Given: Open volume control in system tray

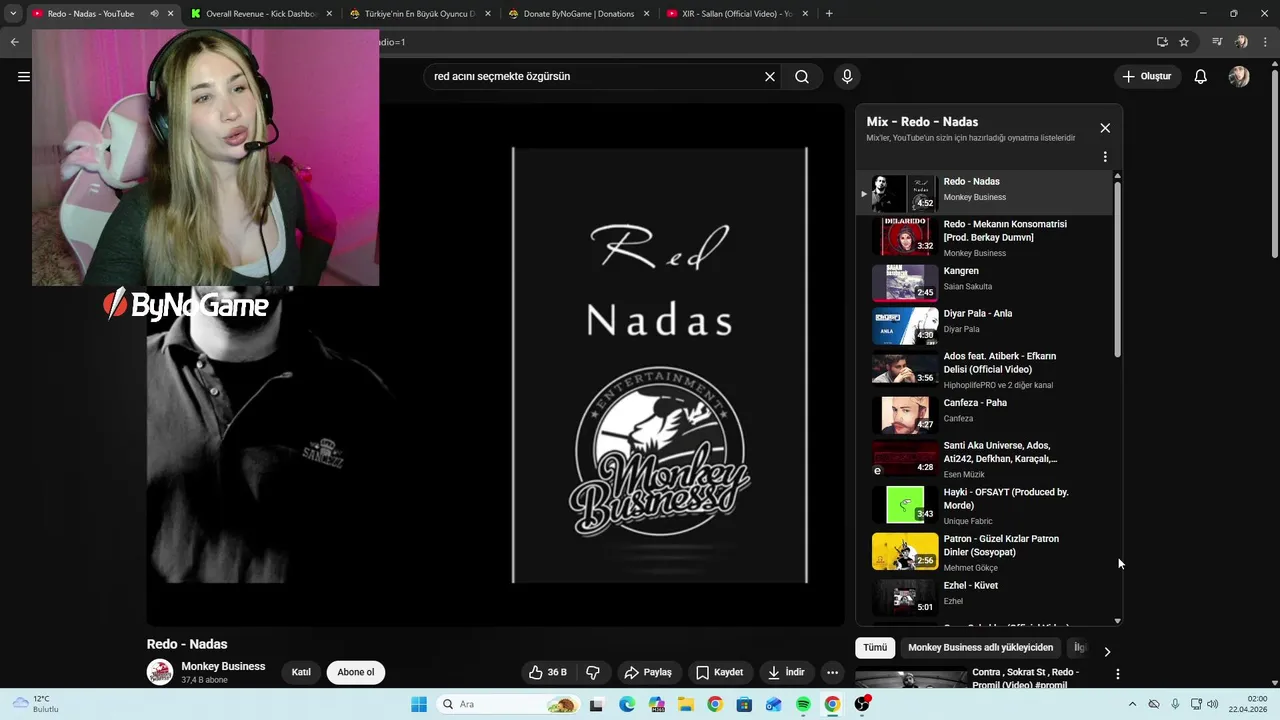Looking at the screenshot, I should 1213,705.
